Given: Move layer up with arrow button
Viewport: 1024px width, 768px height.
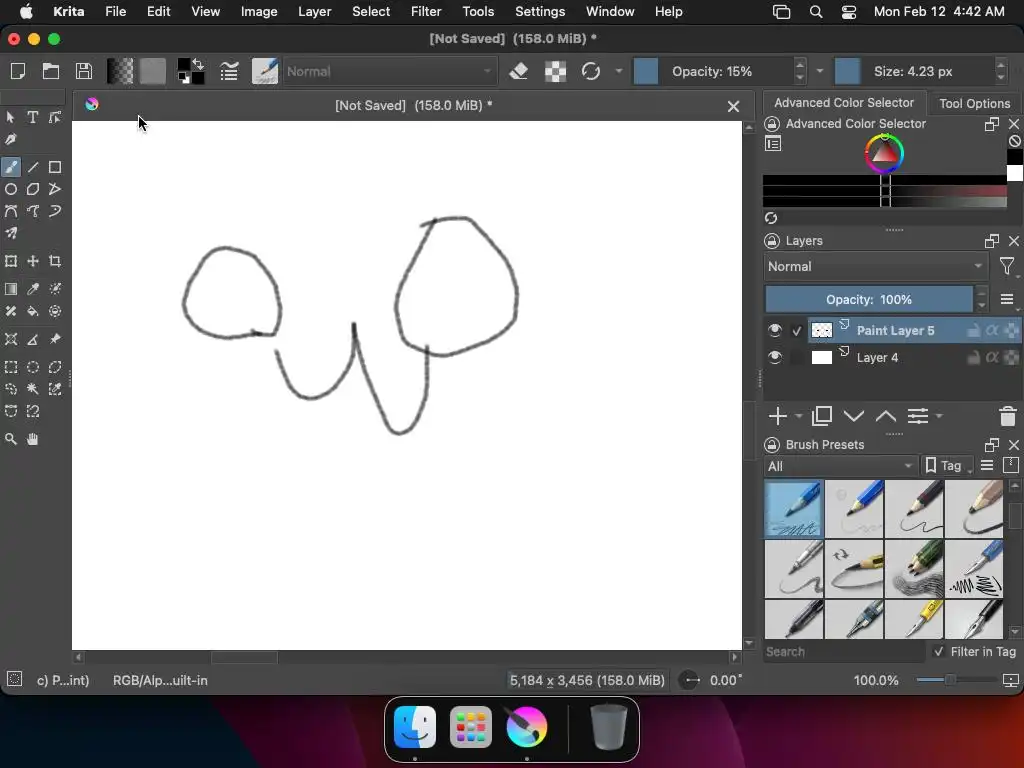Looking at the screenshot, I should coord(886,416).
